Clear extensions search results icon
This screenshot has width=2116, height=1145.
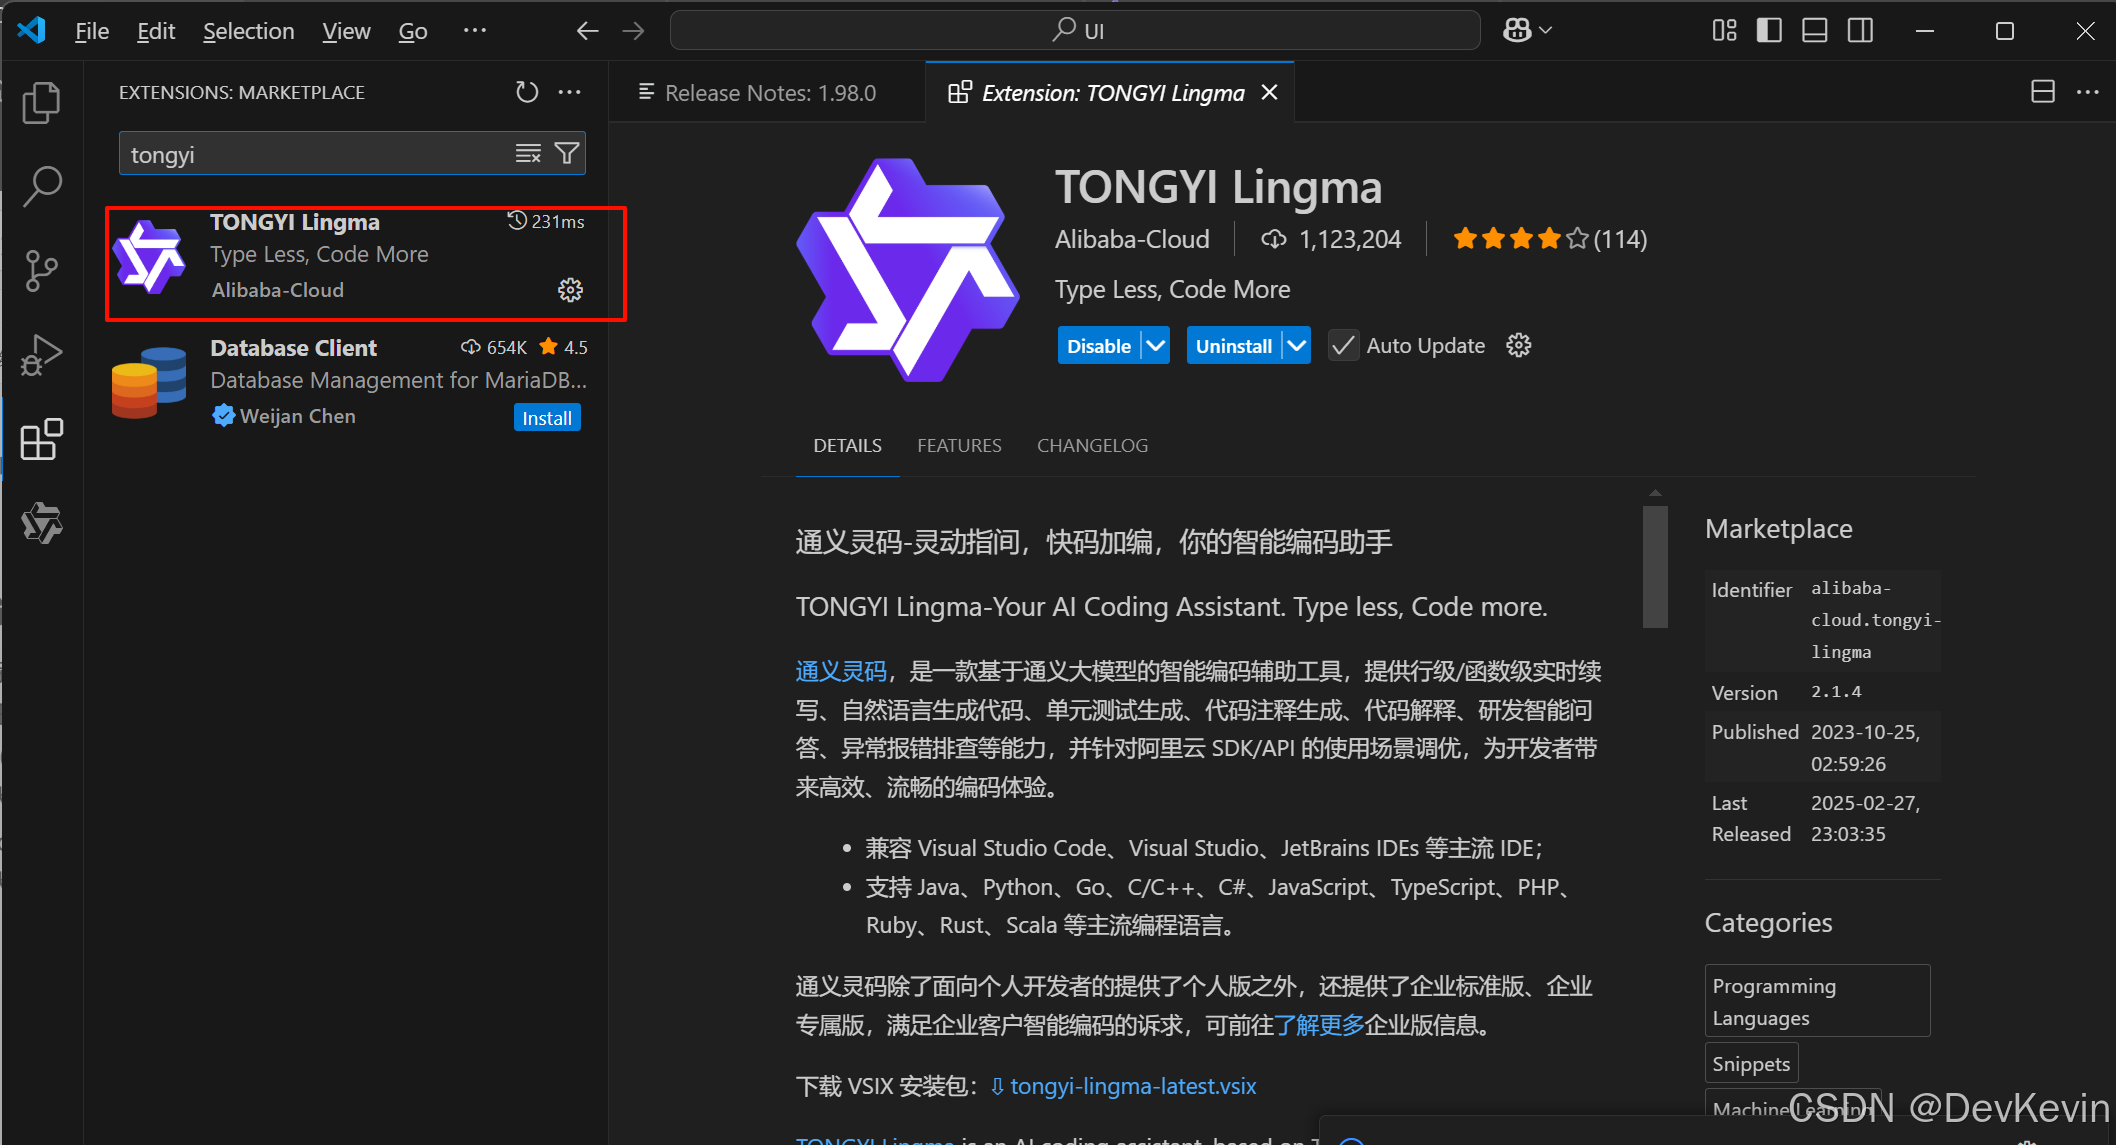click(528, 153)
